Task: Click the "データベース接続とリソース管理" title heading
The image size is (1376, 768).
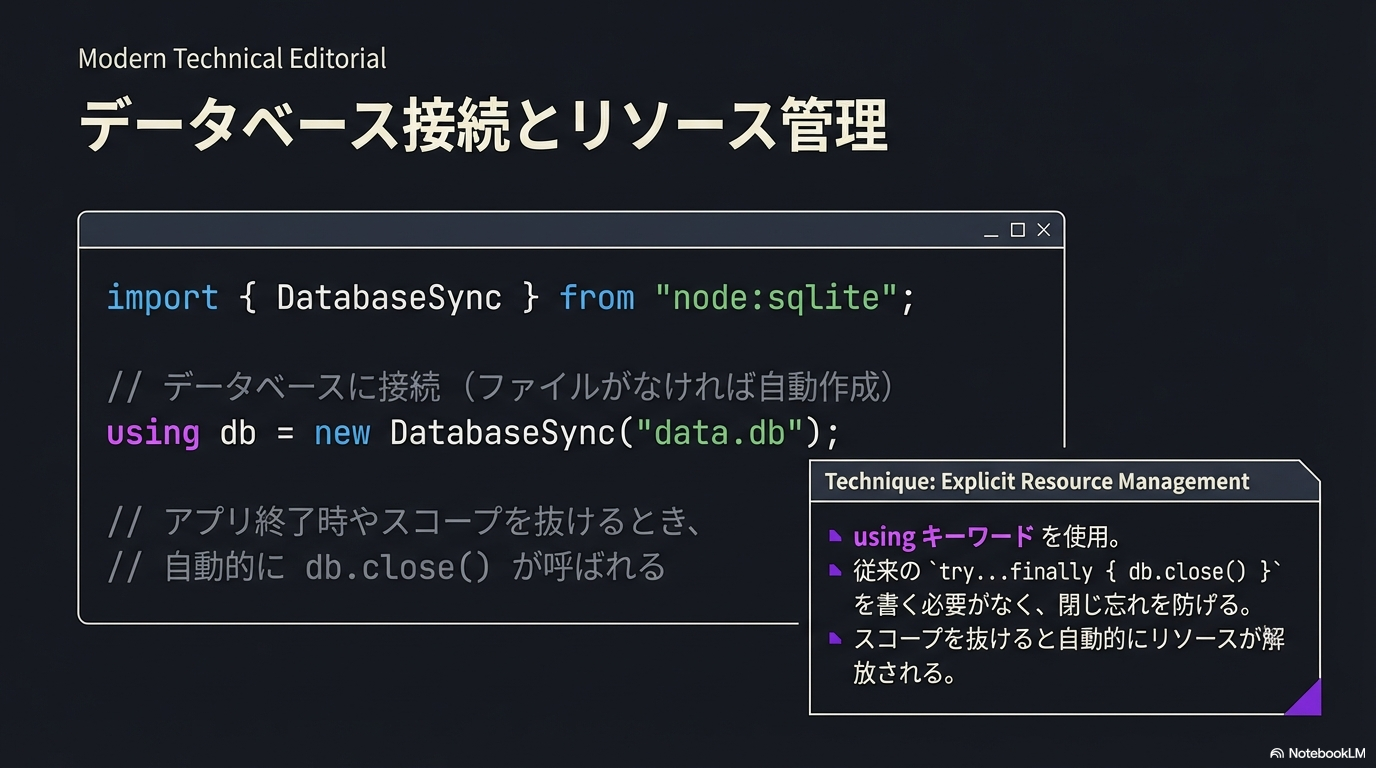Action: click(483, 127)
